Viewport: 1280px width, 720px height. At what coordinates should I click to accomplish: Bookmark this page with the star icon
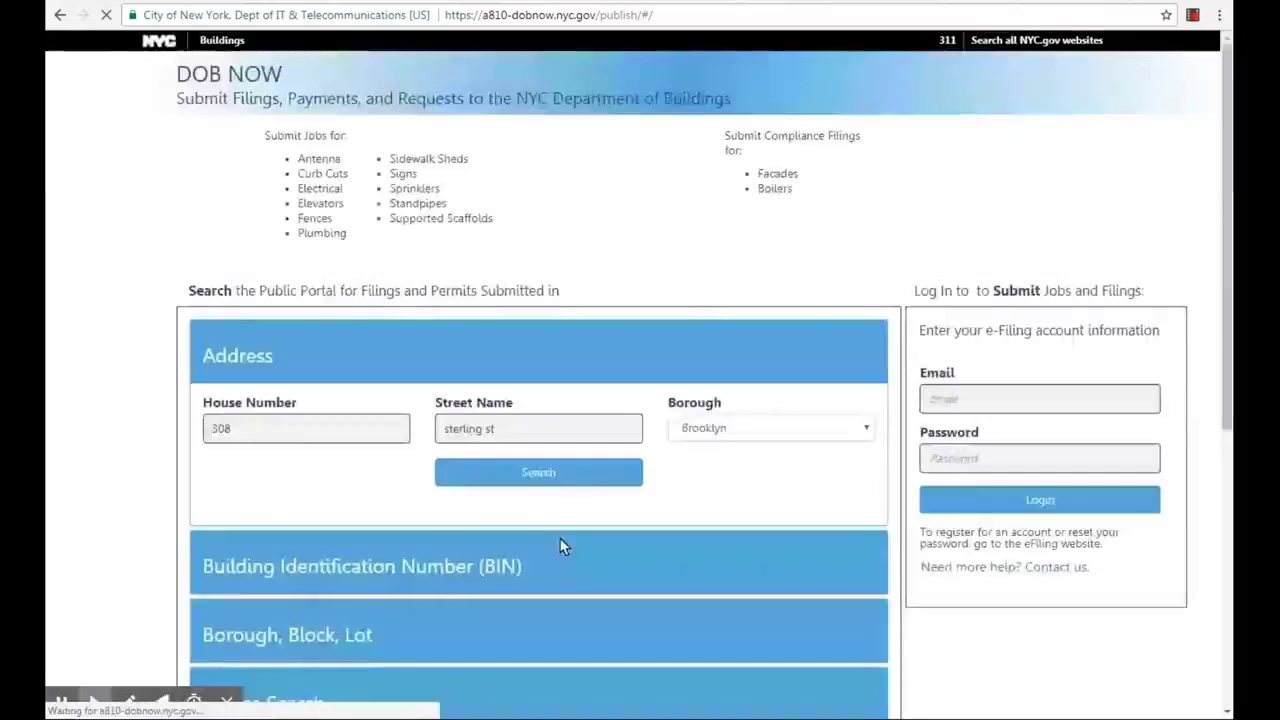(1166, 15)
